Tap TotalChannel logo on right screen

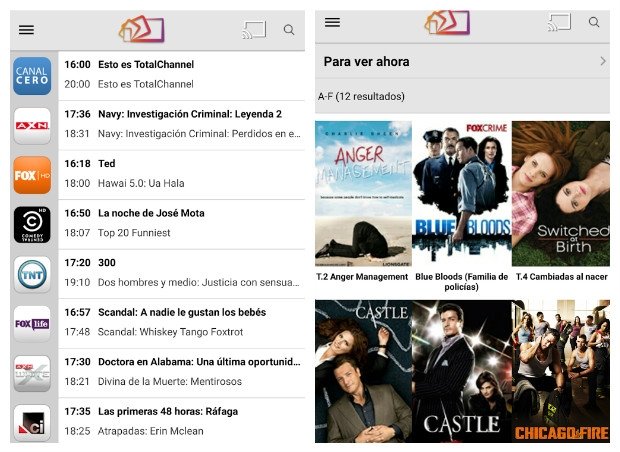coord(447,22)
